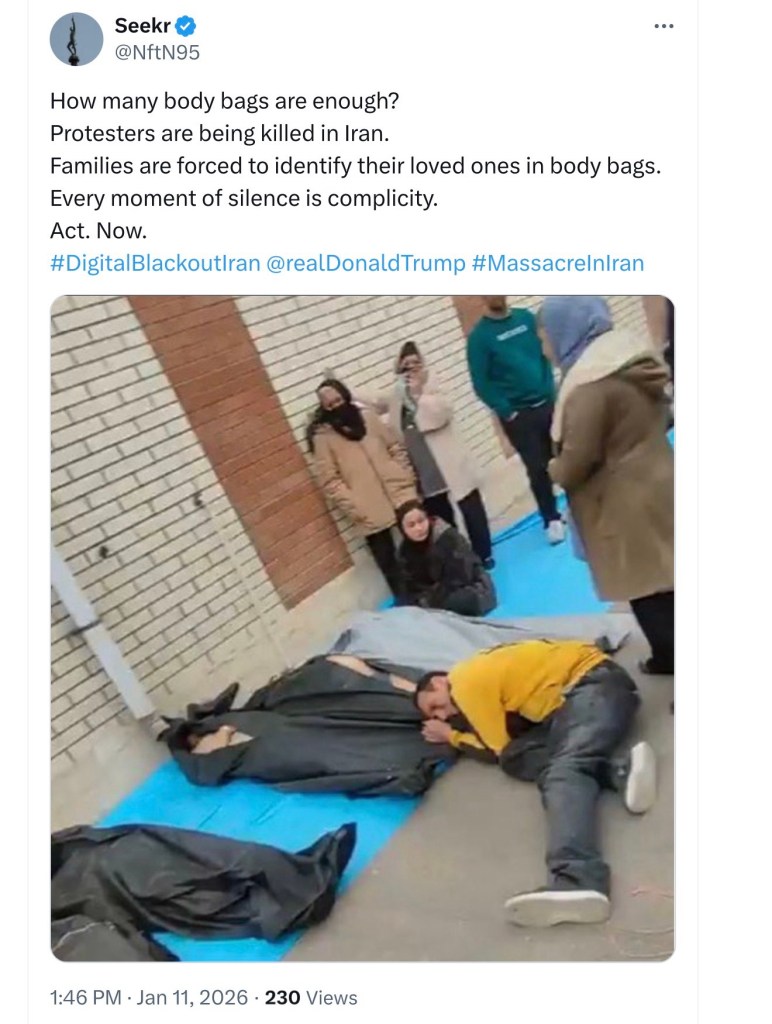The image size is (772, 1024).
Task: Open the @NftN95 handle link
Action: (x=157, y=52)
